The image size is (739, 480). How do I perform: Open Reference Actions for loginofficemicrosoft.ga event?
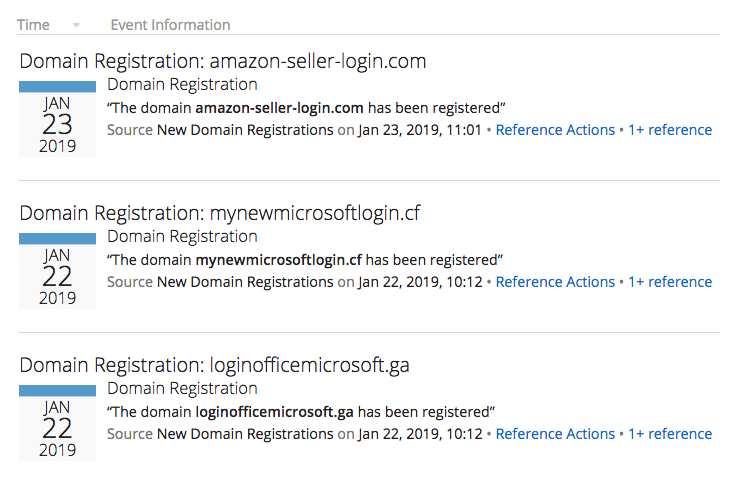(555, 434)
